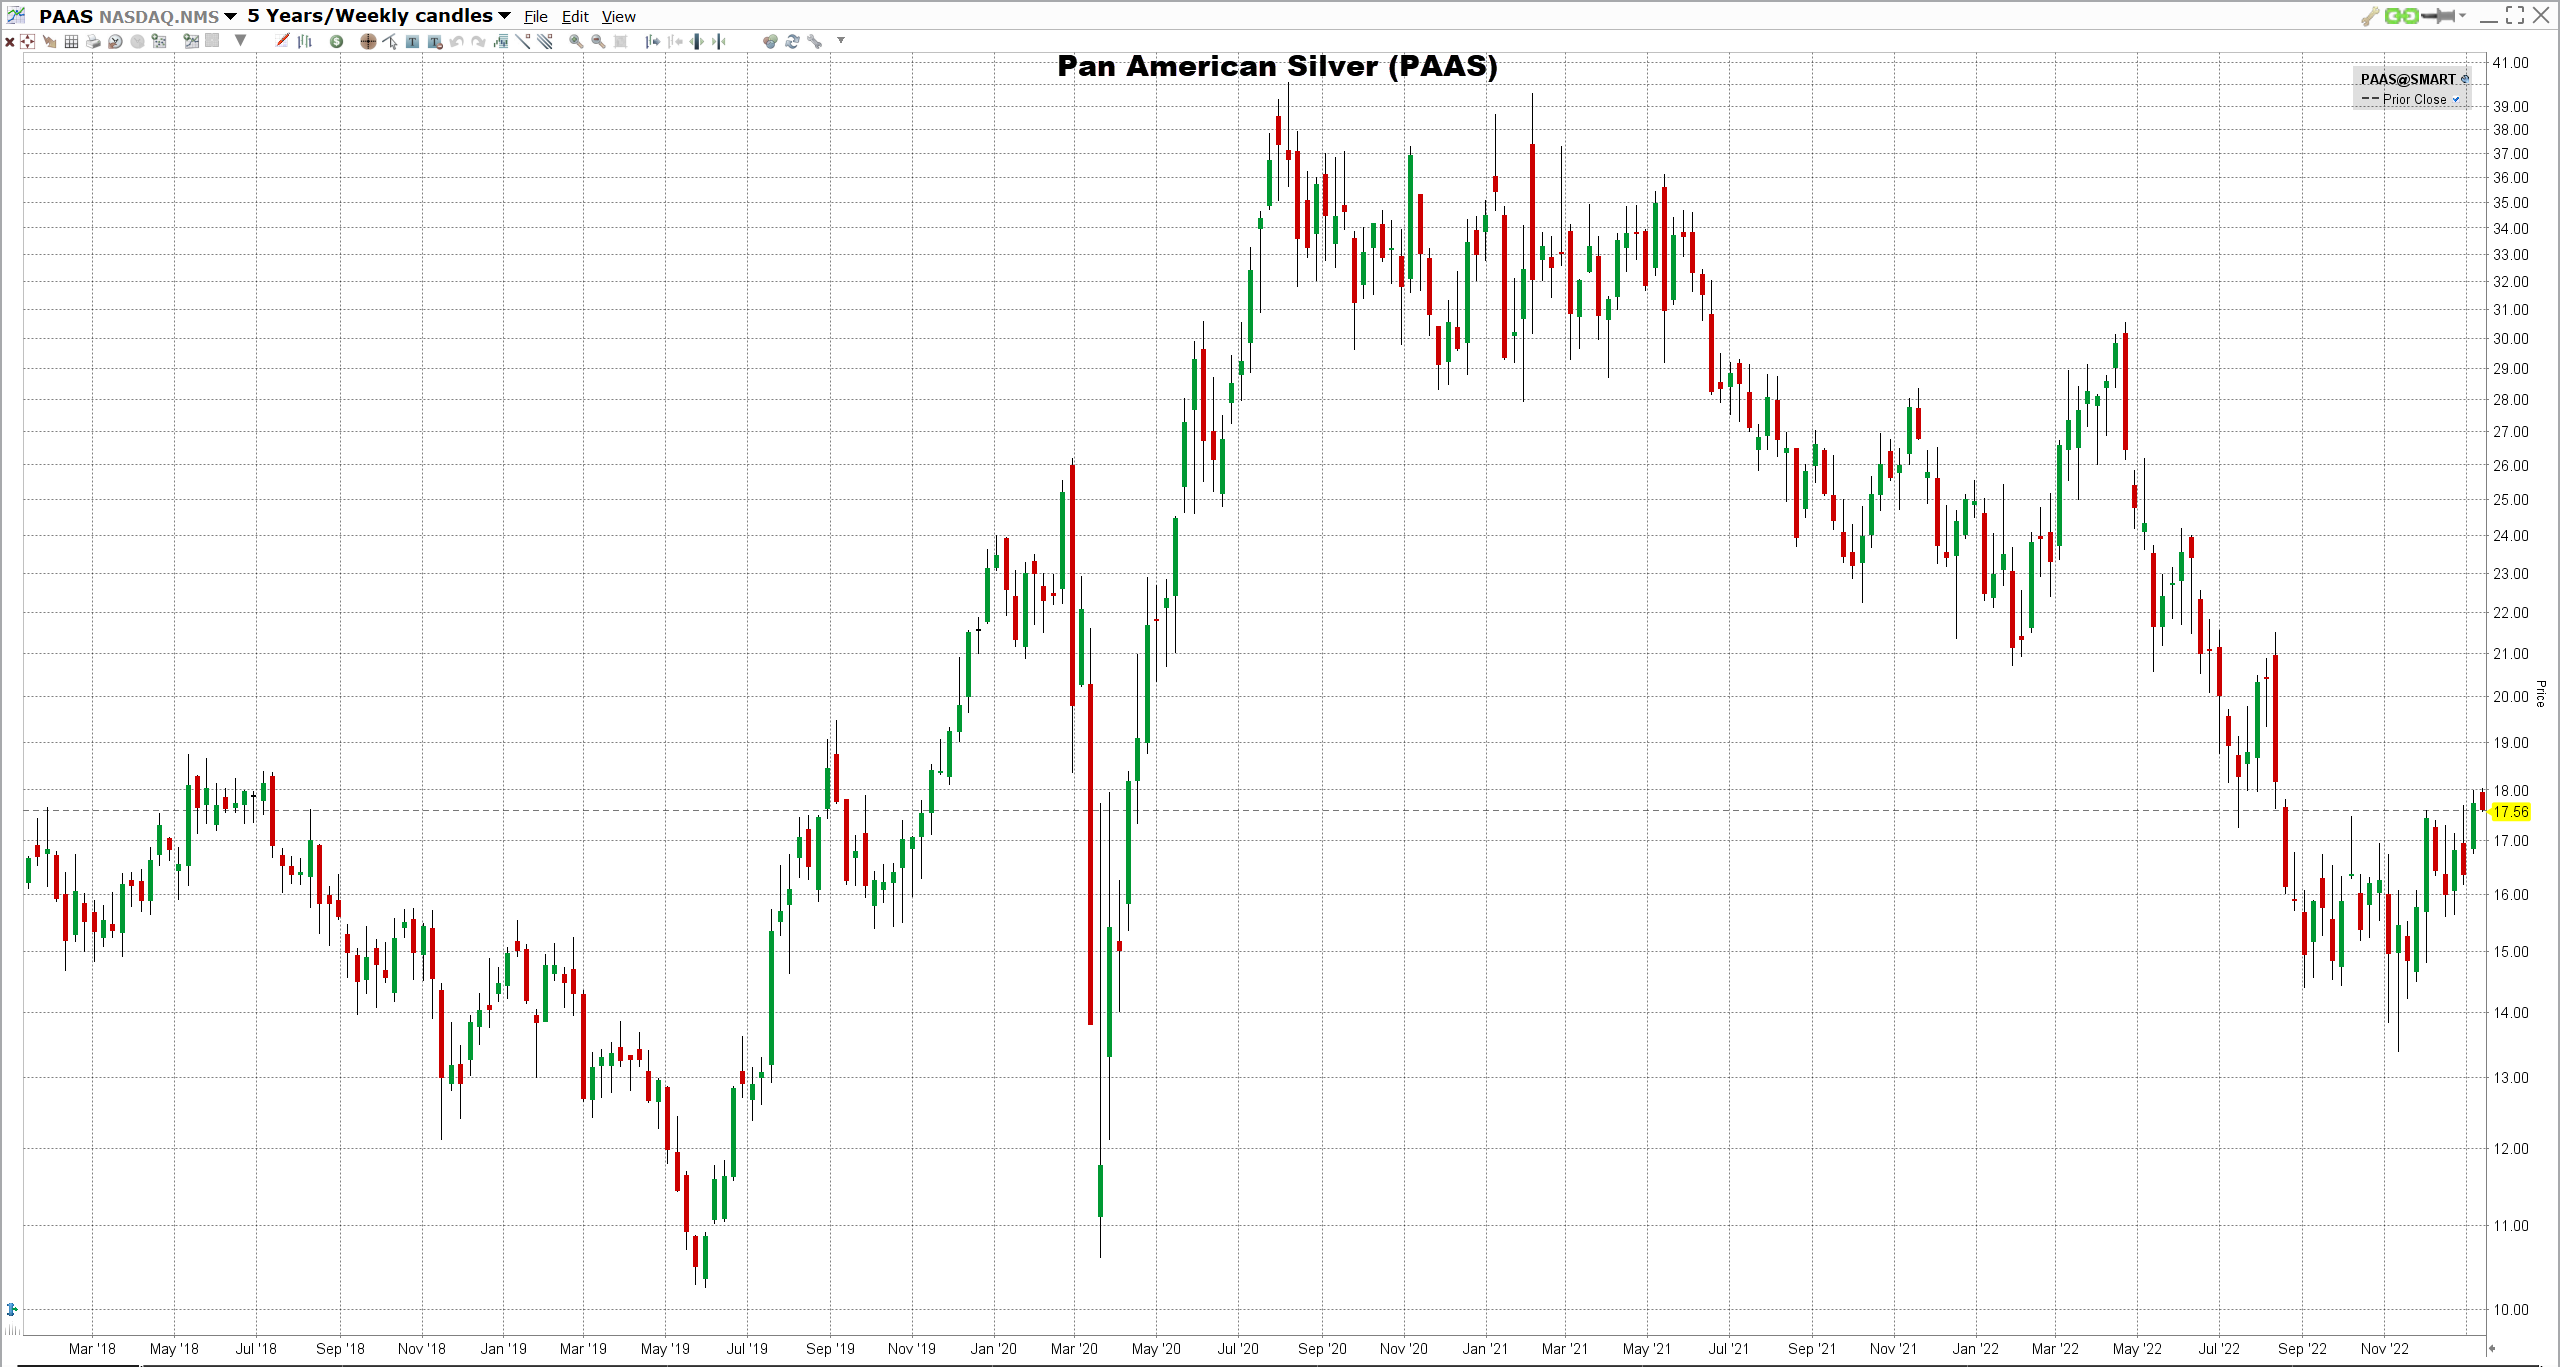Viewport: 2560px width, 1367px height.
Task: Click the wrench configure icon at top right
Action: [2370, 16]
